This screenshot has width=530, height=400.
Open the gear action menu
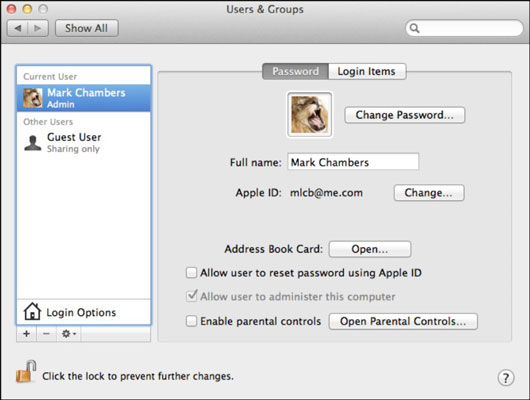point(69,334)
